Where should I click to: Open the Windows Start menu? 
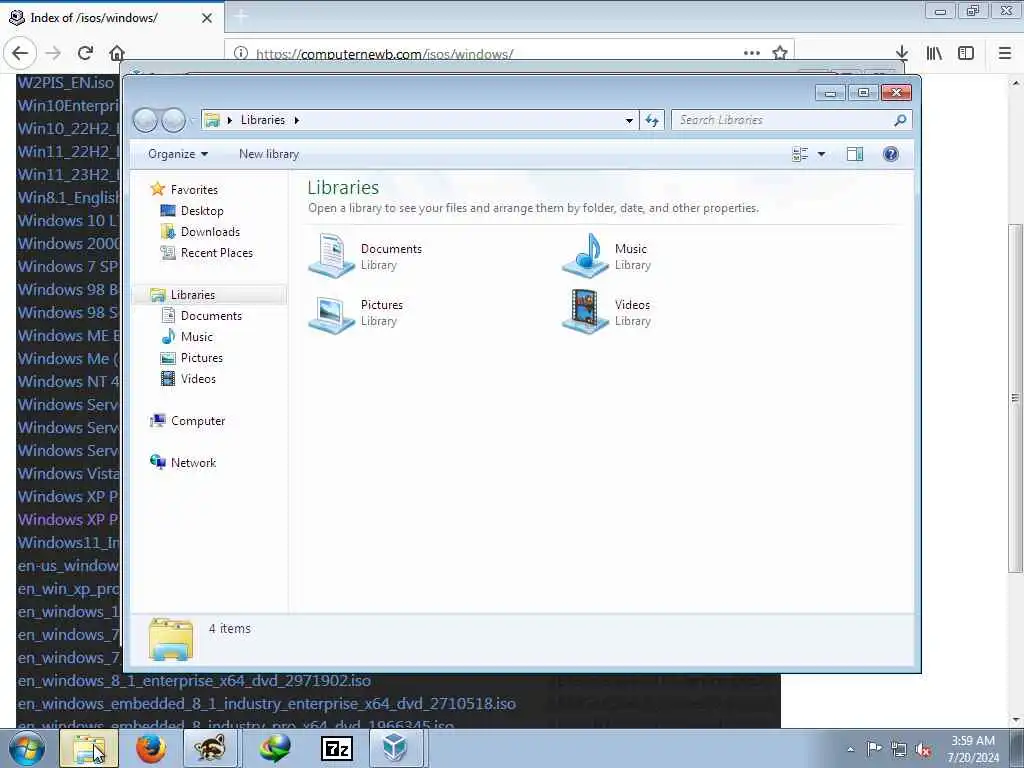(x=27, y=748)
